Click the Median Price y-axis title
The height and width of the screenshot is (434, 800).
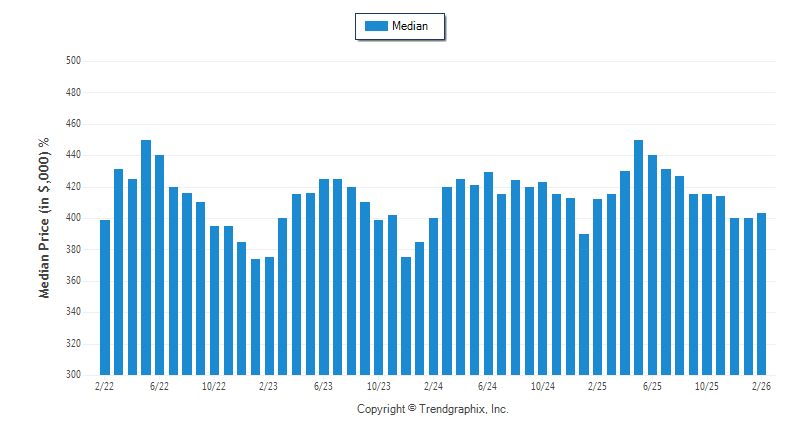click(x=44, y=217)
